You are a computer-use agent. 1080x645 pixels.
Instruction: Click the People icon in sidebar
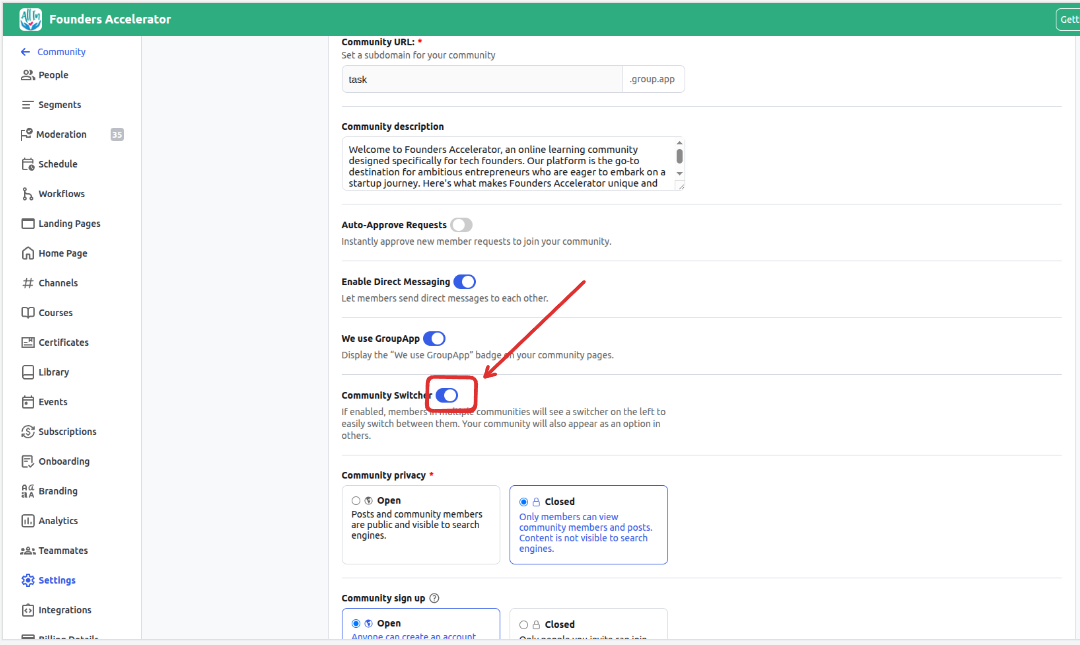(x=28, y=75)
